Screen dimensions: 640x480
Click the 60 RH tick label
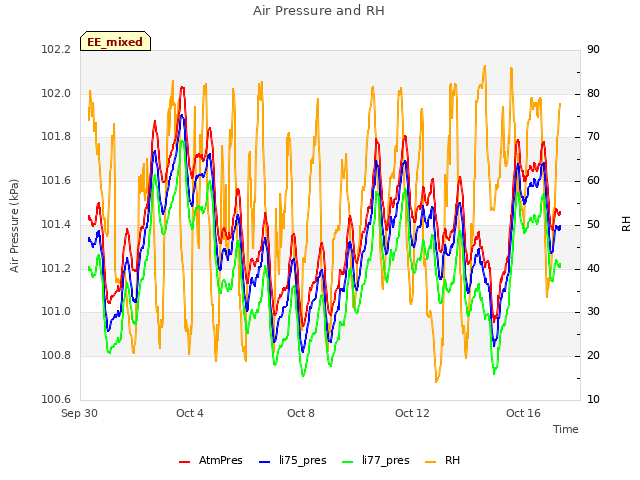(593, 180)
